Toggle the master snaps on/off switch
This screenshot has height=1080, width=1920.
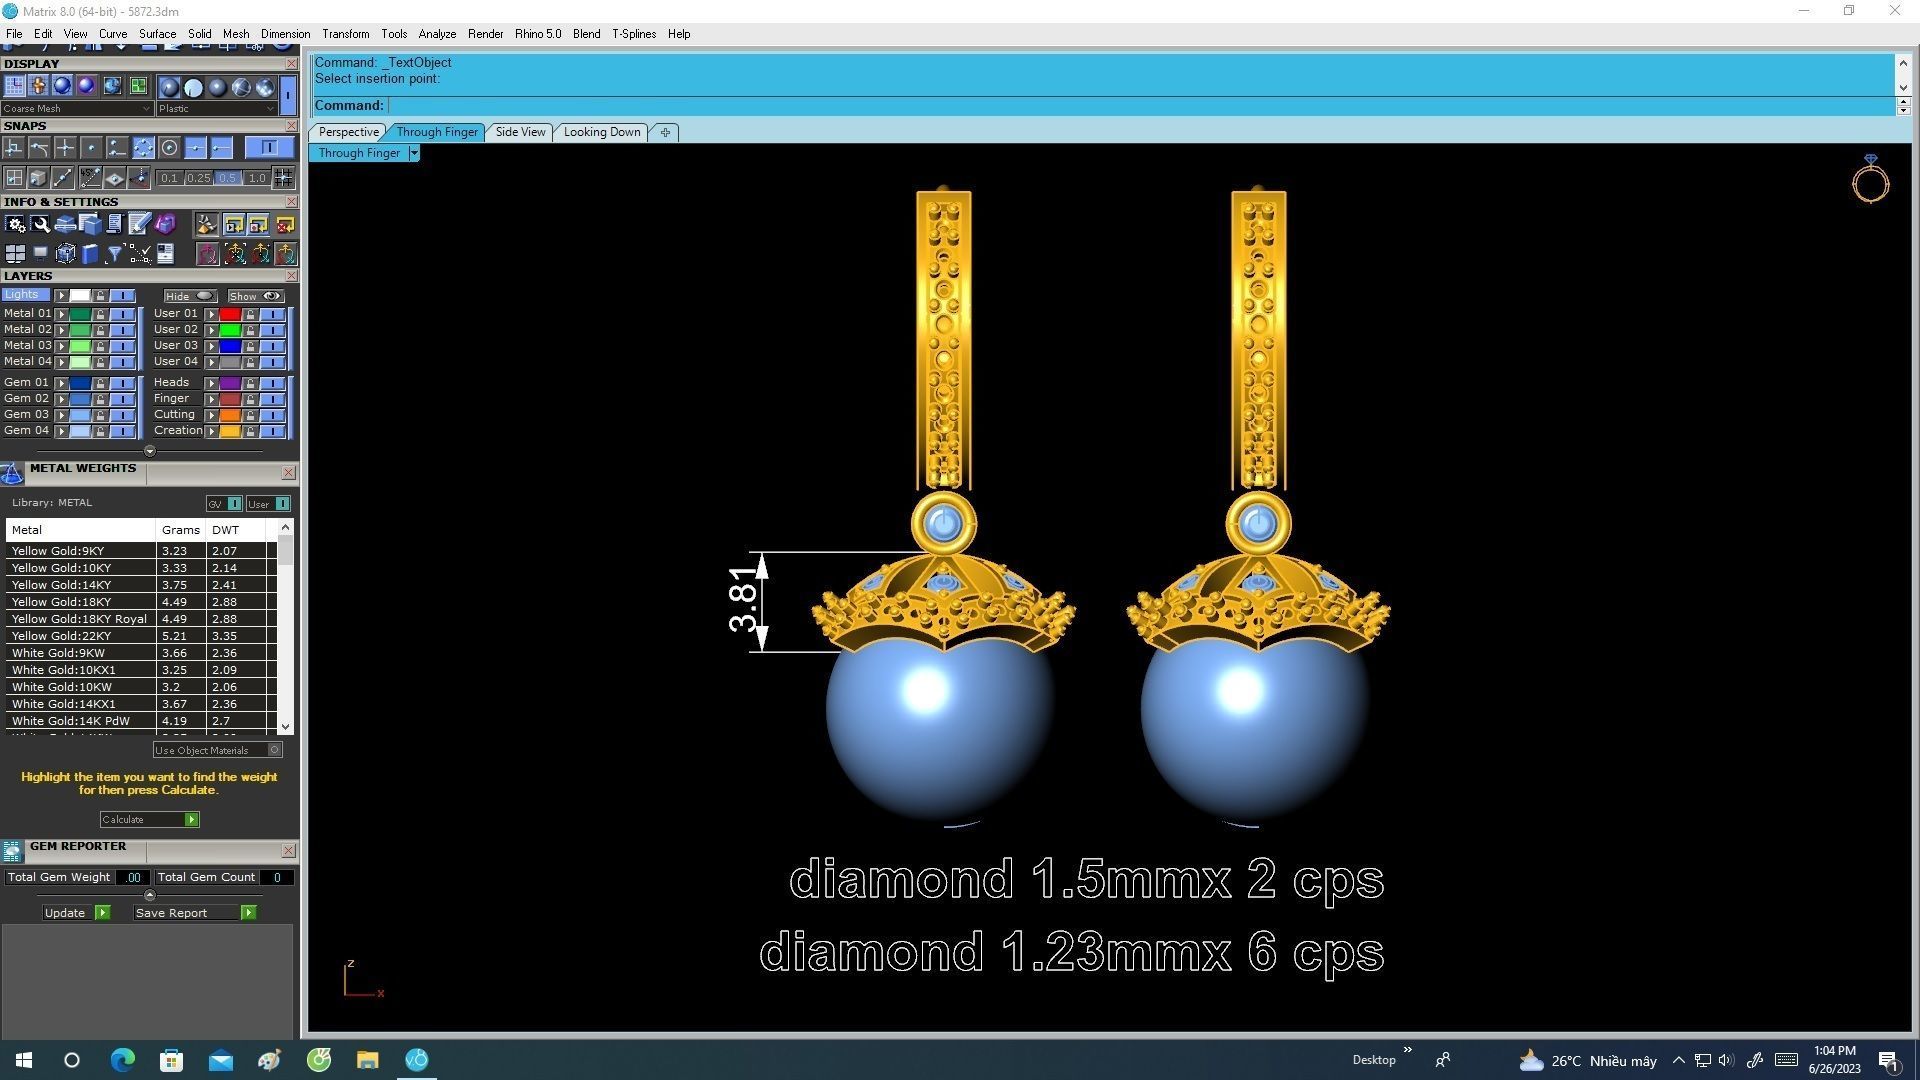click(269, 148)
